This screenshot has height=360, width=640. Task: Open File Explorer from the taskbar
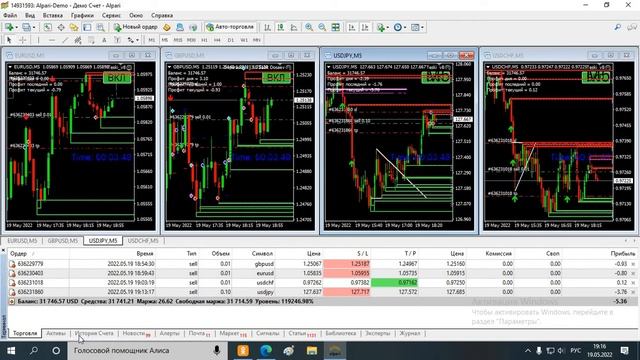point(312,351)
